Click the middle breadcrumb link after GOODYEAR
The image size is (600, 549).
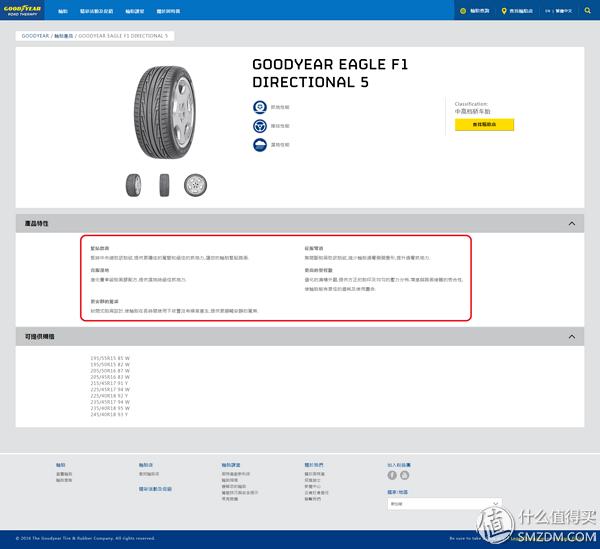point(64,36)
